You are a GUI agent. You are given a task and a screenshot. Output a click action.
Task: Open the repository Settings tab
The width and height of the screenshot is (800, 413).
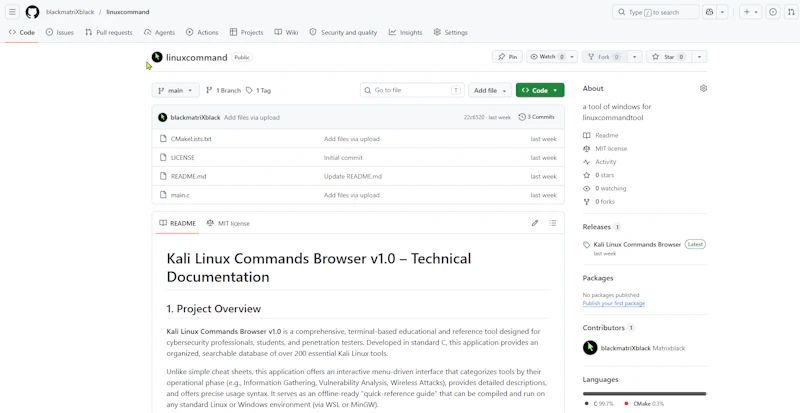pos(451,32)
